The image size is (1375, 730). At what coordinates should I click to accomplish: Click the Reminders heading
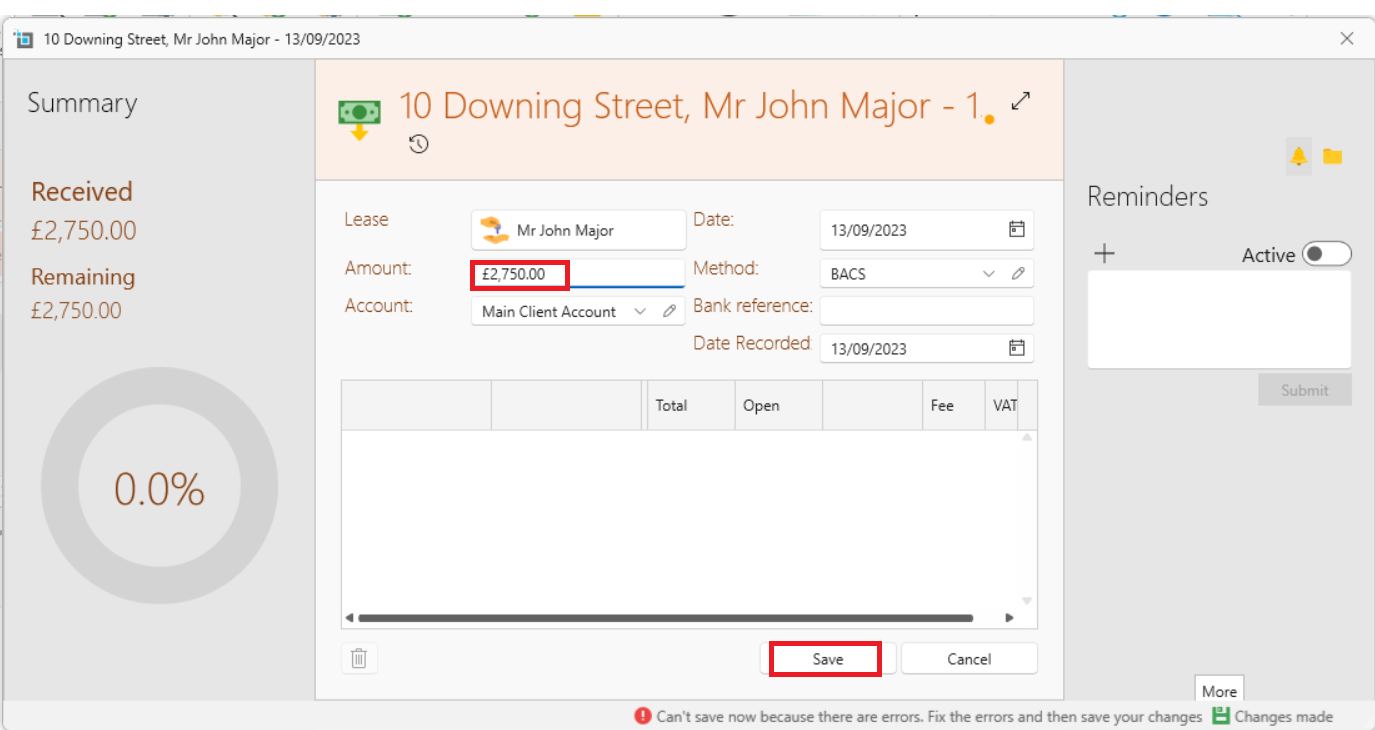pyautogui.click(x=1148, y=196)
